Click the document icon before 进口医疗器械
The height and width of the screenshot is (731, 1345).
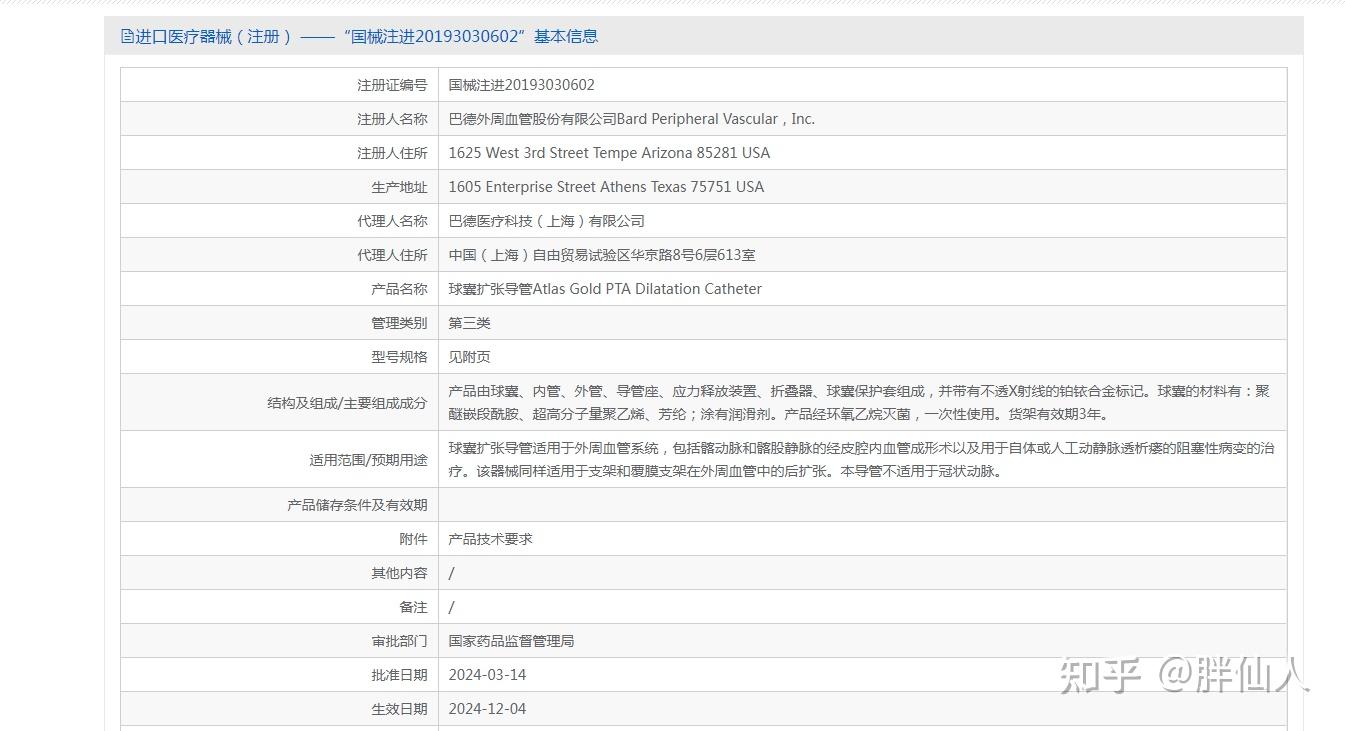tap(127, 36)
